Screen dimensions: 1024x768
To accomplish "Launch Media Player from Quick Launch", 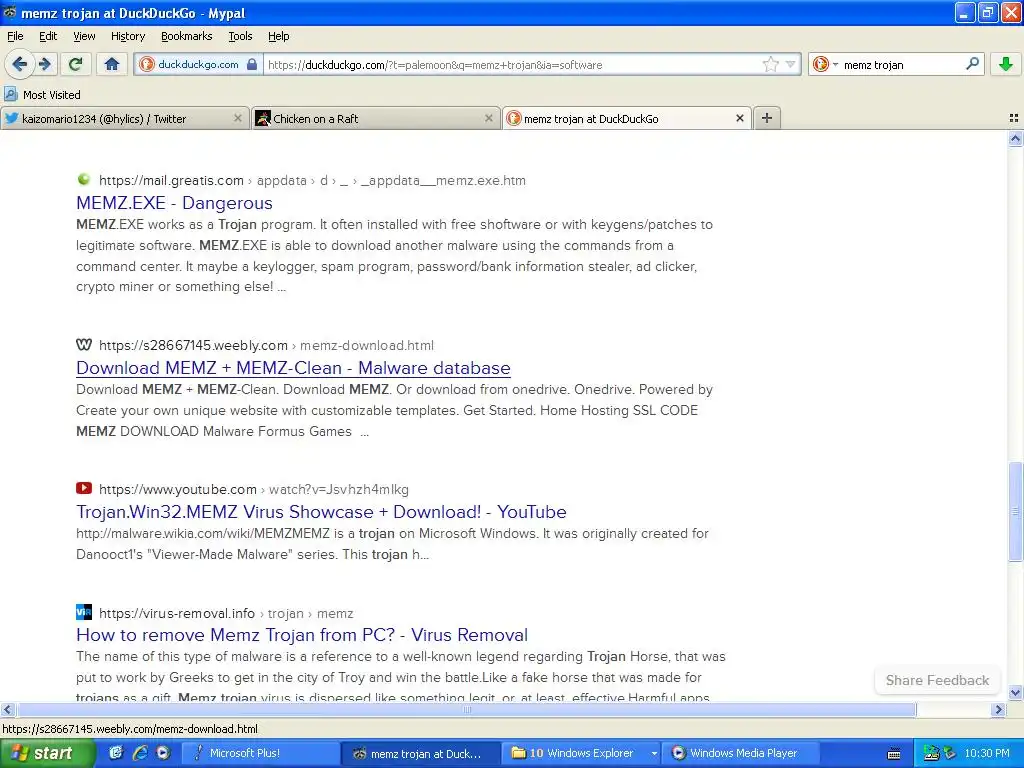I will pos(163,753).
